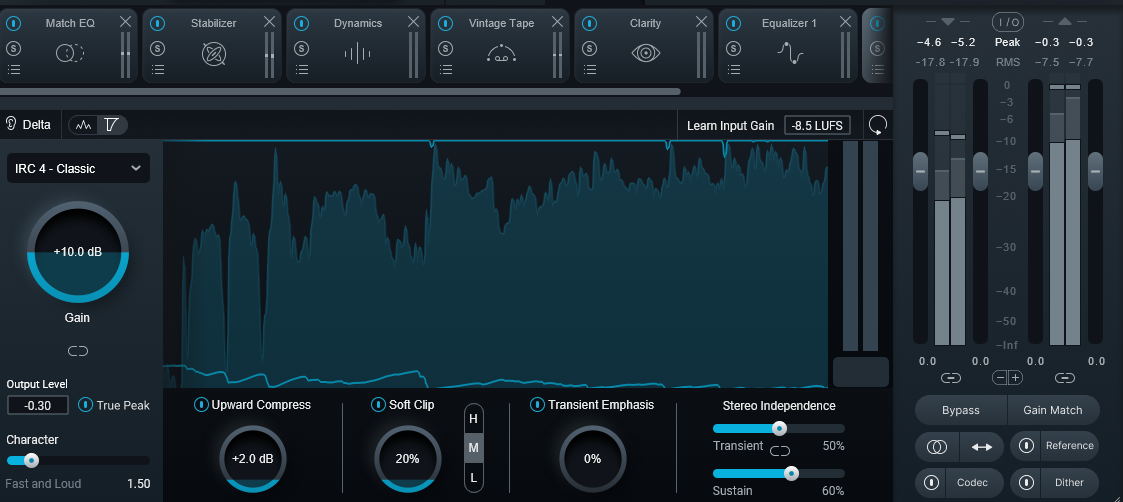This screenshot has width=1123, height=502.
Task: Click the +10.0 dB Gain knob
Action: [x=78, y=253]
